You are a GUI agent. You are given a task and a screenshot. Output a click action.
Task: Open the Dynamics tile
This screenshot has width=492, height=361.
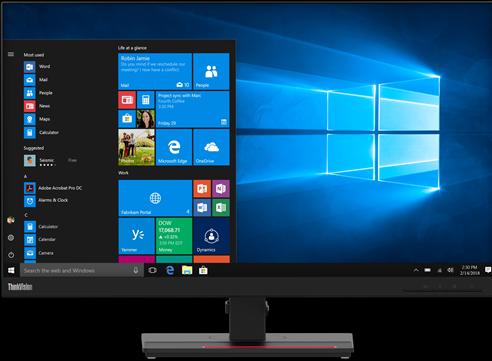tap(211, 236)
